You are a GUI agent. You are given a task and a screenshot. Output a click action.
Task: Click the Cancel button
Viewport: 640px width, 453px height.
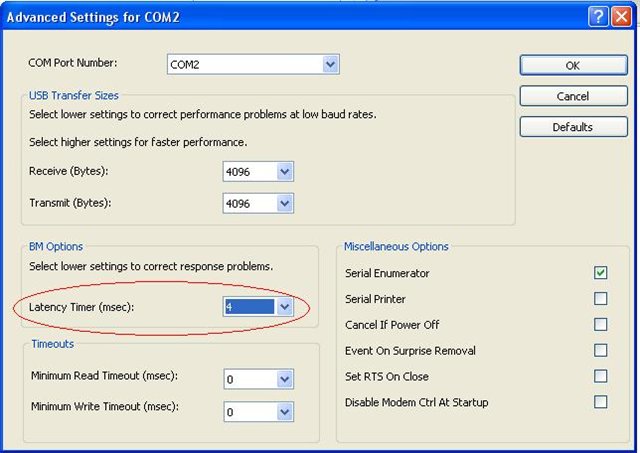[573, 96]
